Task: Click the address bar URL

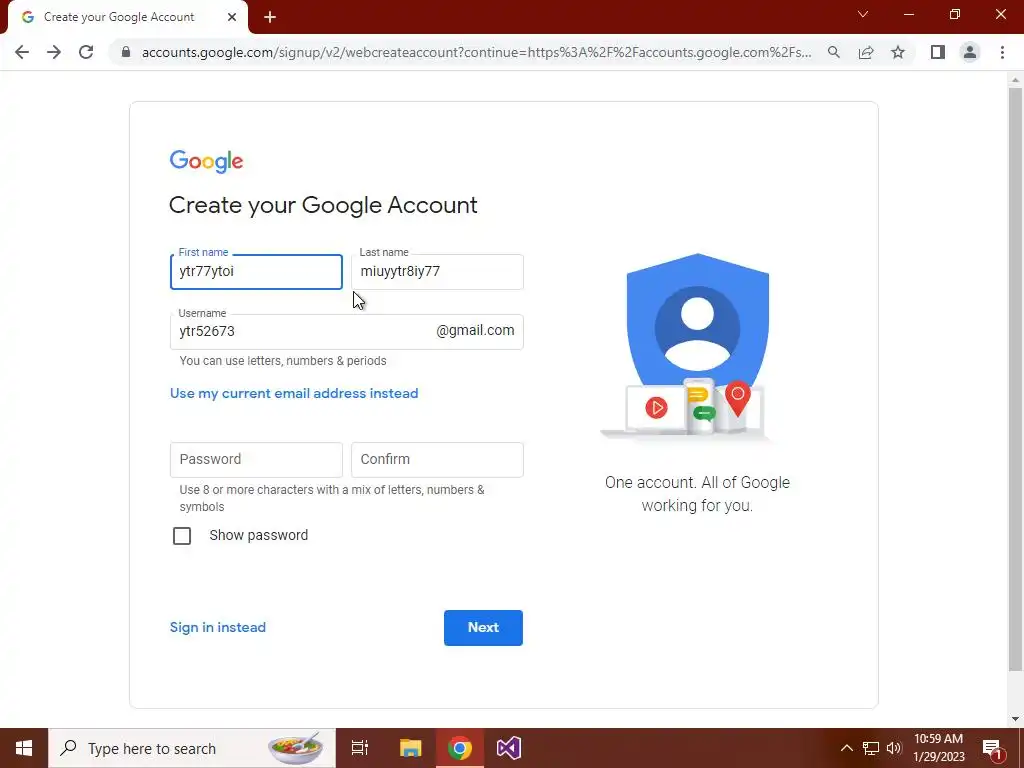Action: (477, 52)
